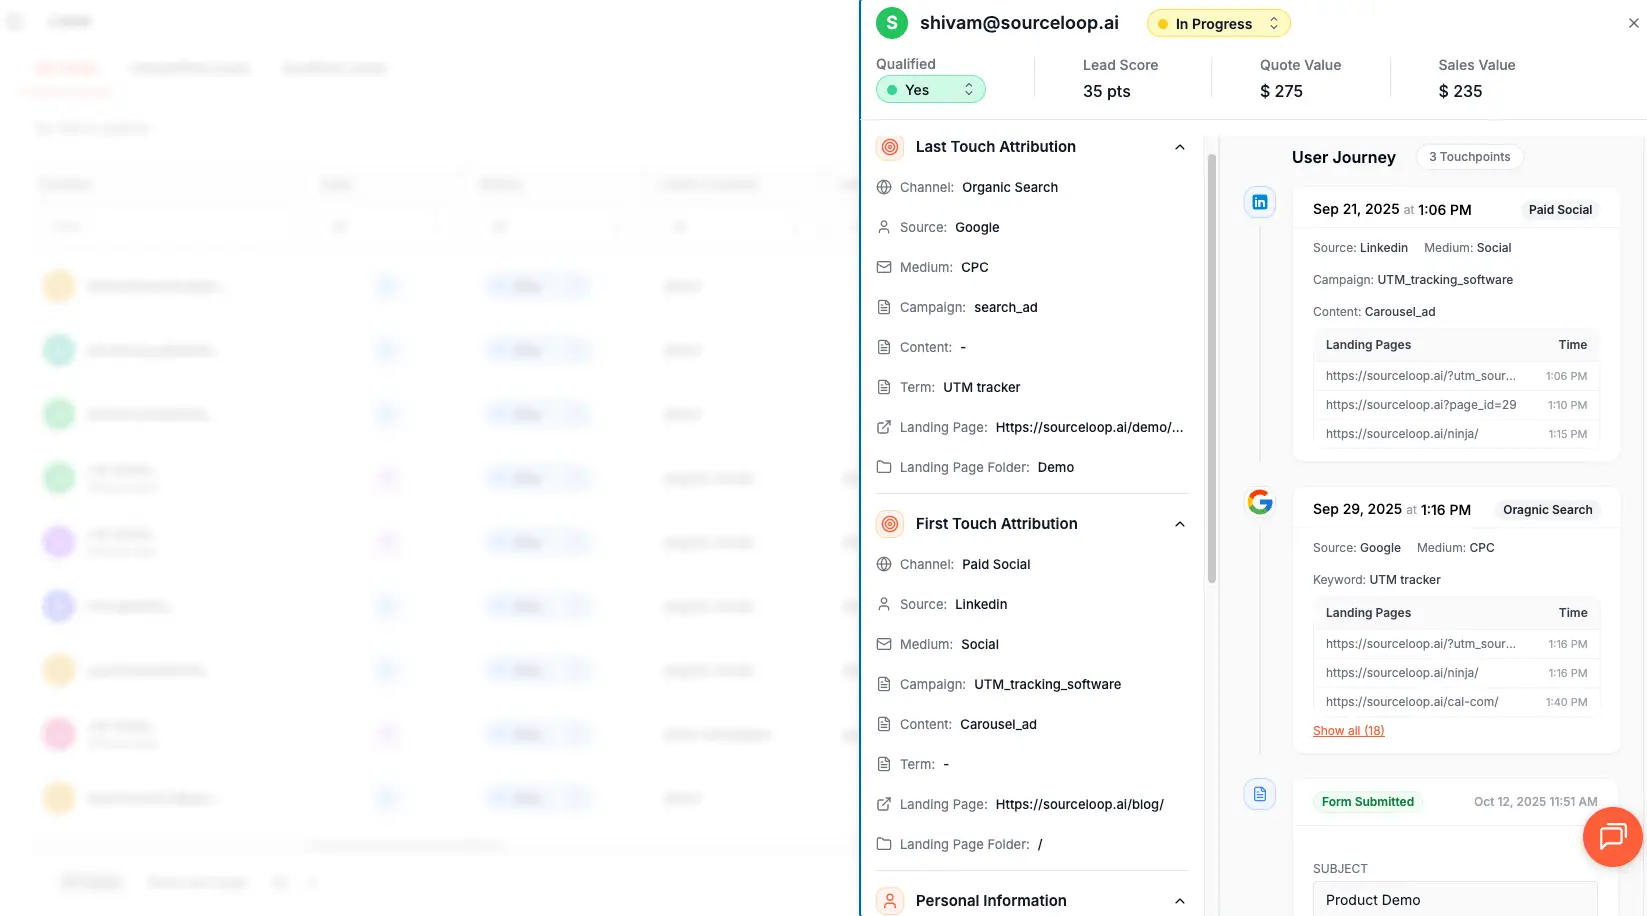Click the target icon beside Last Touch Attribution

pyautogui.click(x=889, y=146)
